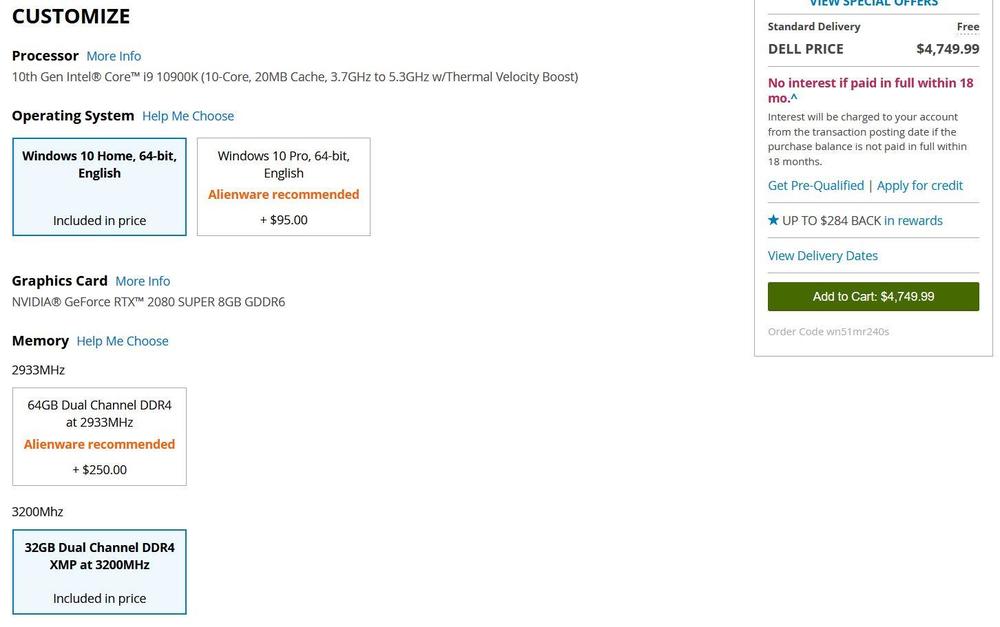Viewport: 1000px width, 627px height.
Task: Click the blue rewards star icon
Action: [773, 220]
